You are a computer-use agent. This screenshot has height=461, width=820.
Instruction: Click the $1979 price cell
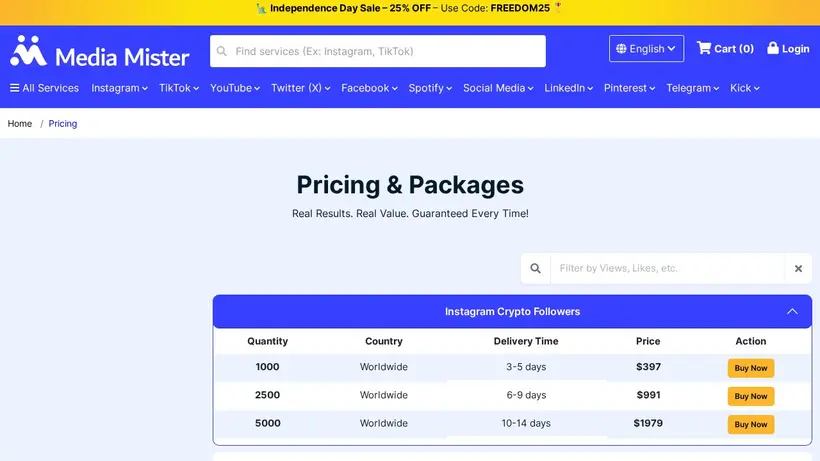pos(648,423)
